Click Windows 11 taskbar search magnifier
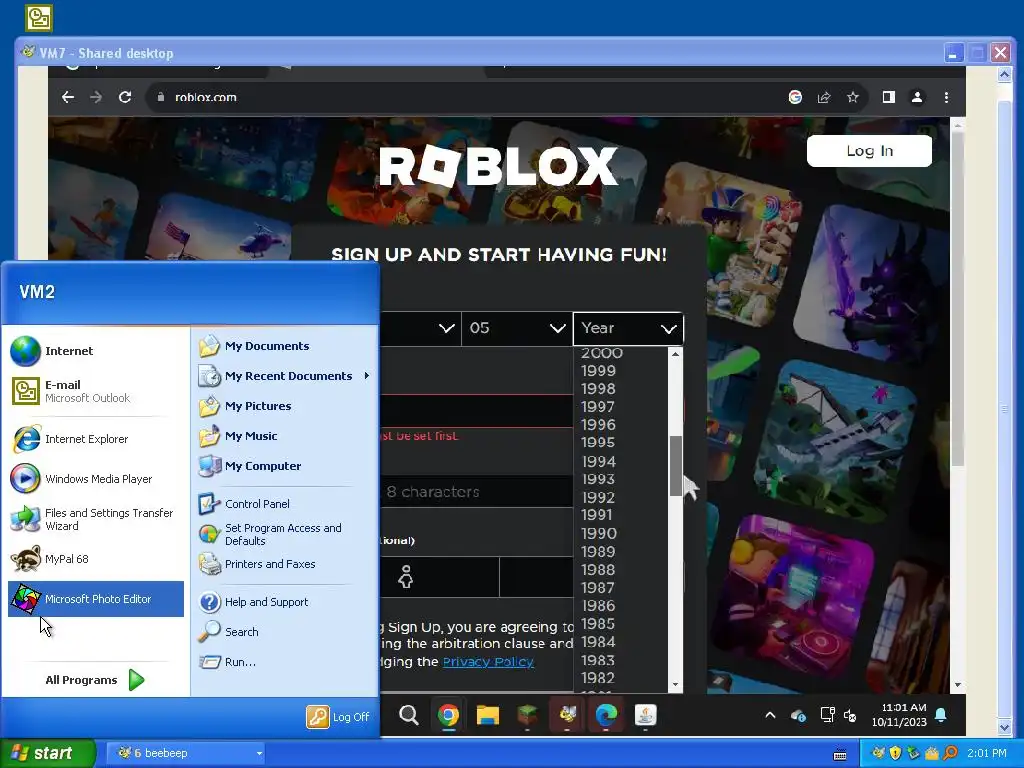 pos(409,715)
